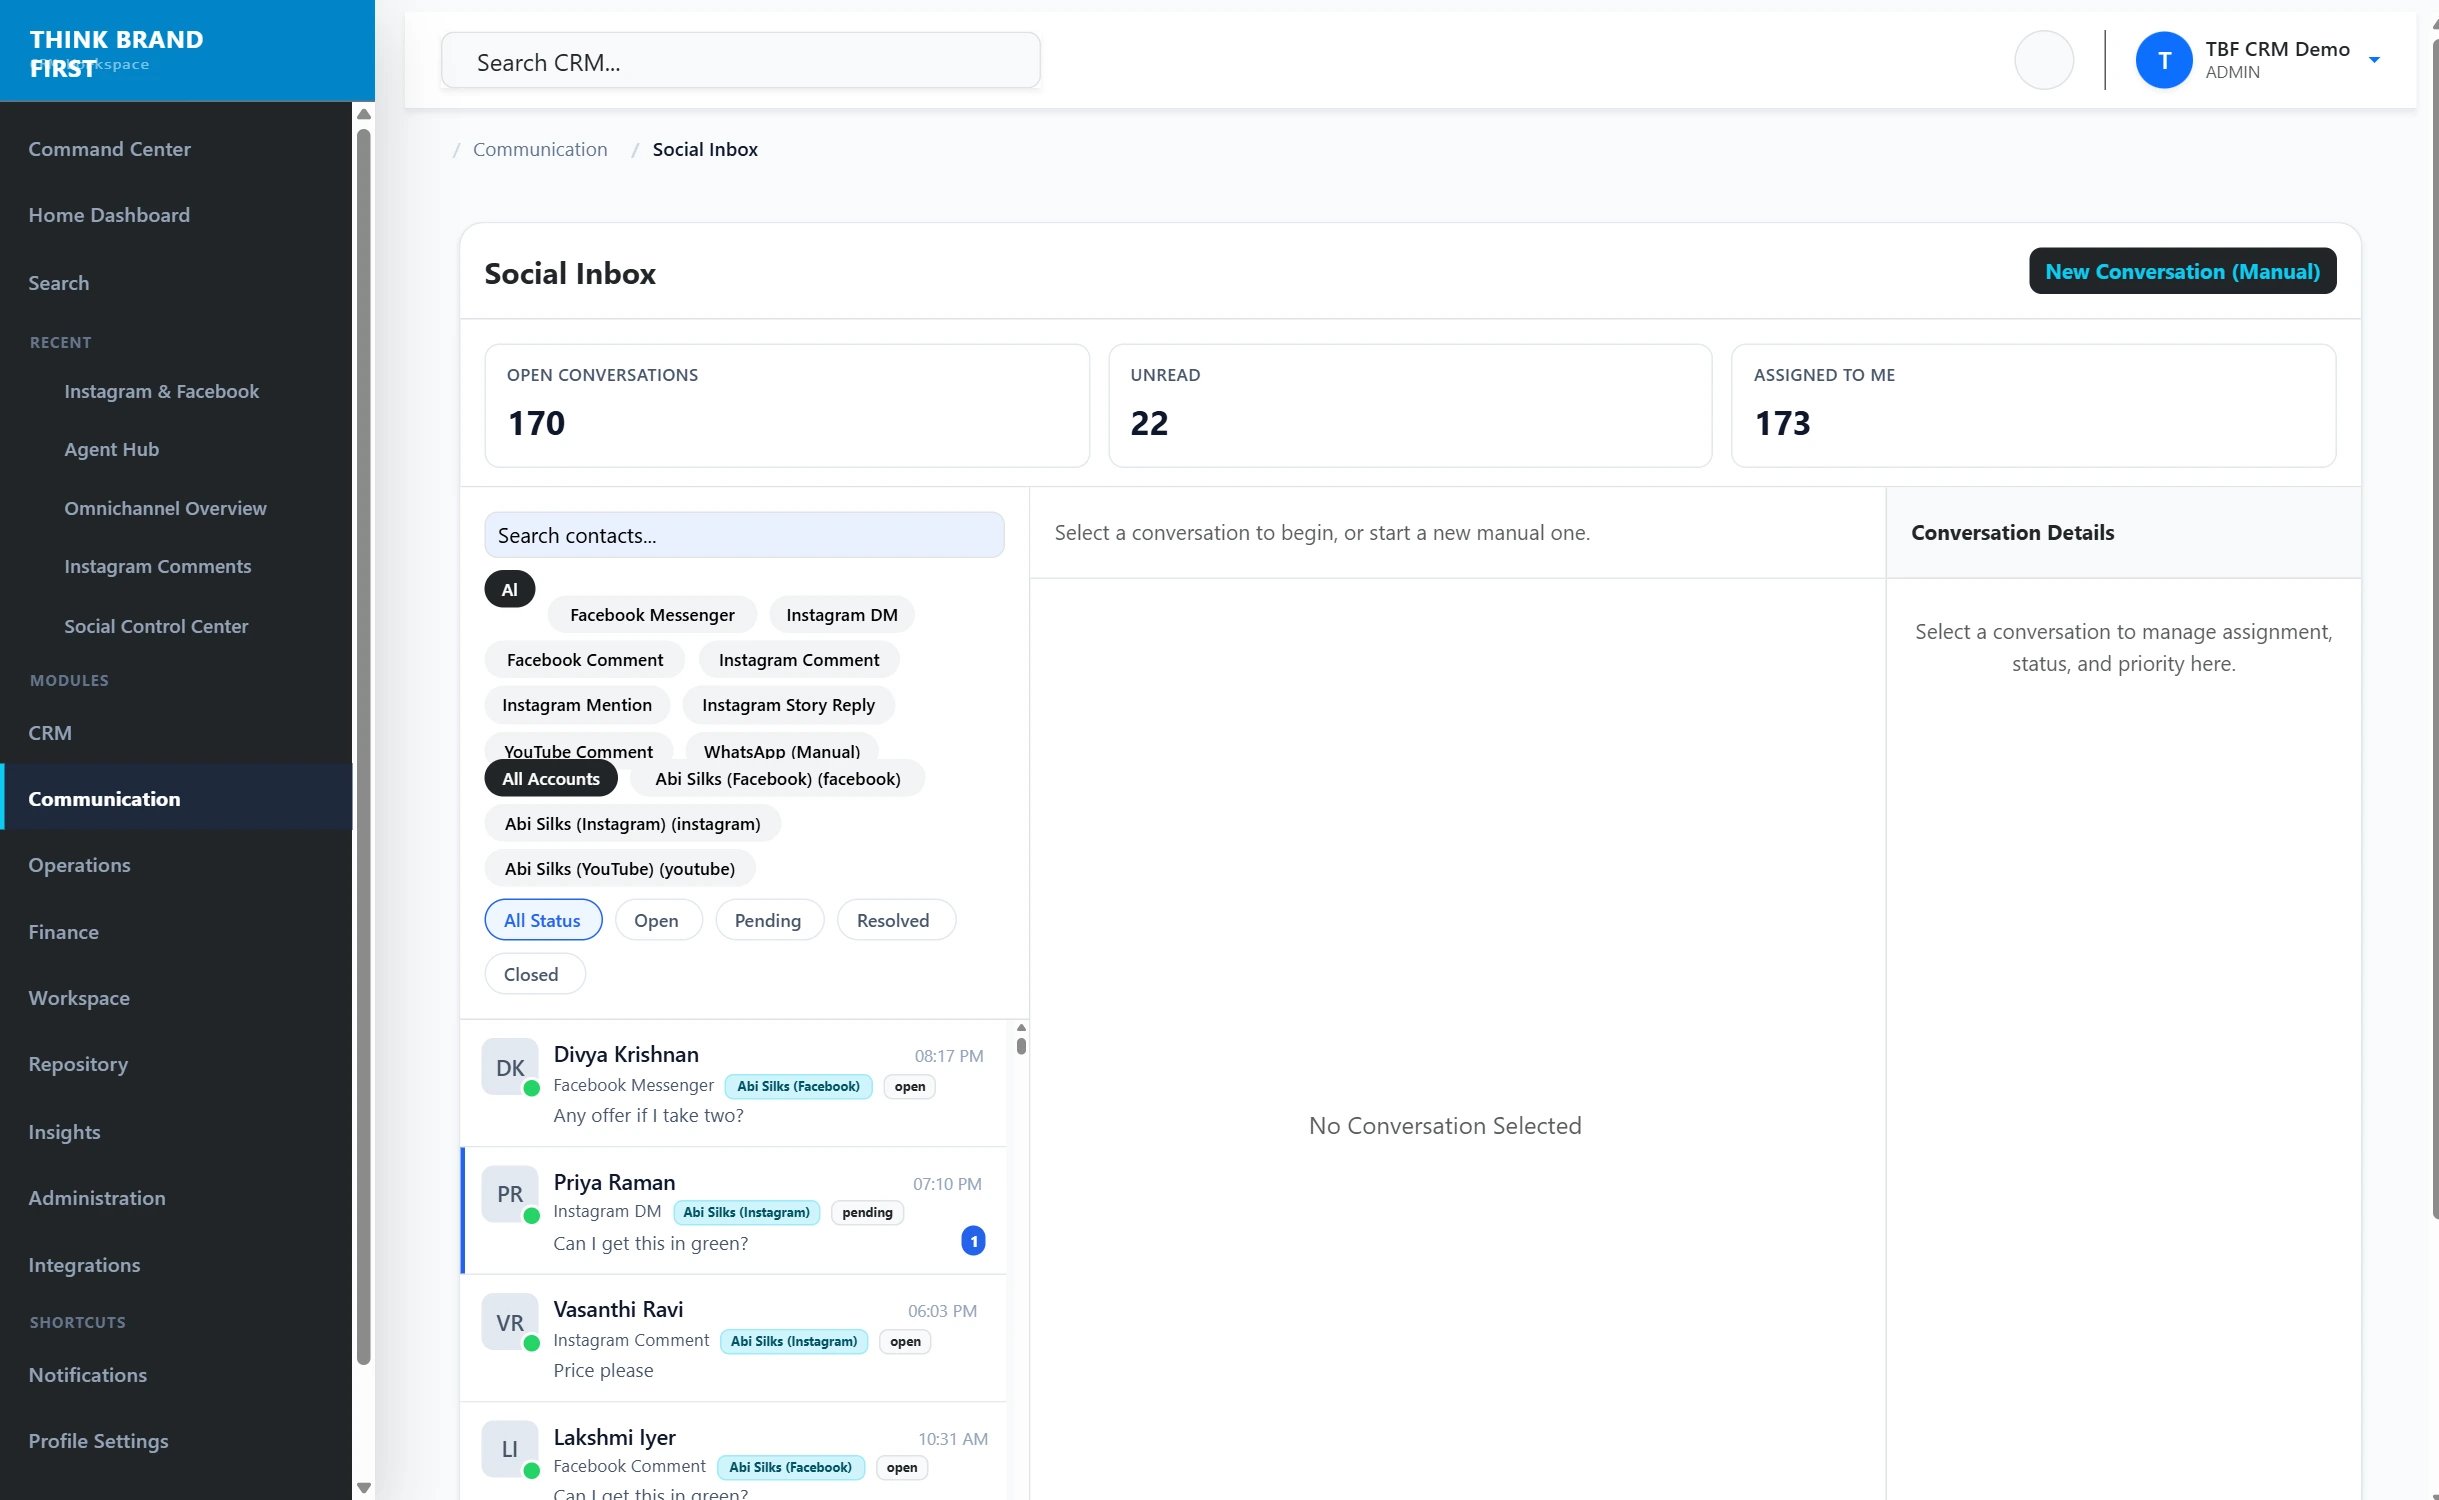
Task: Filter by Instagram DM channel
Action: point(841,615)
